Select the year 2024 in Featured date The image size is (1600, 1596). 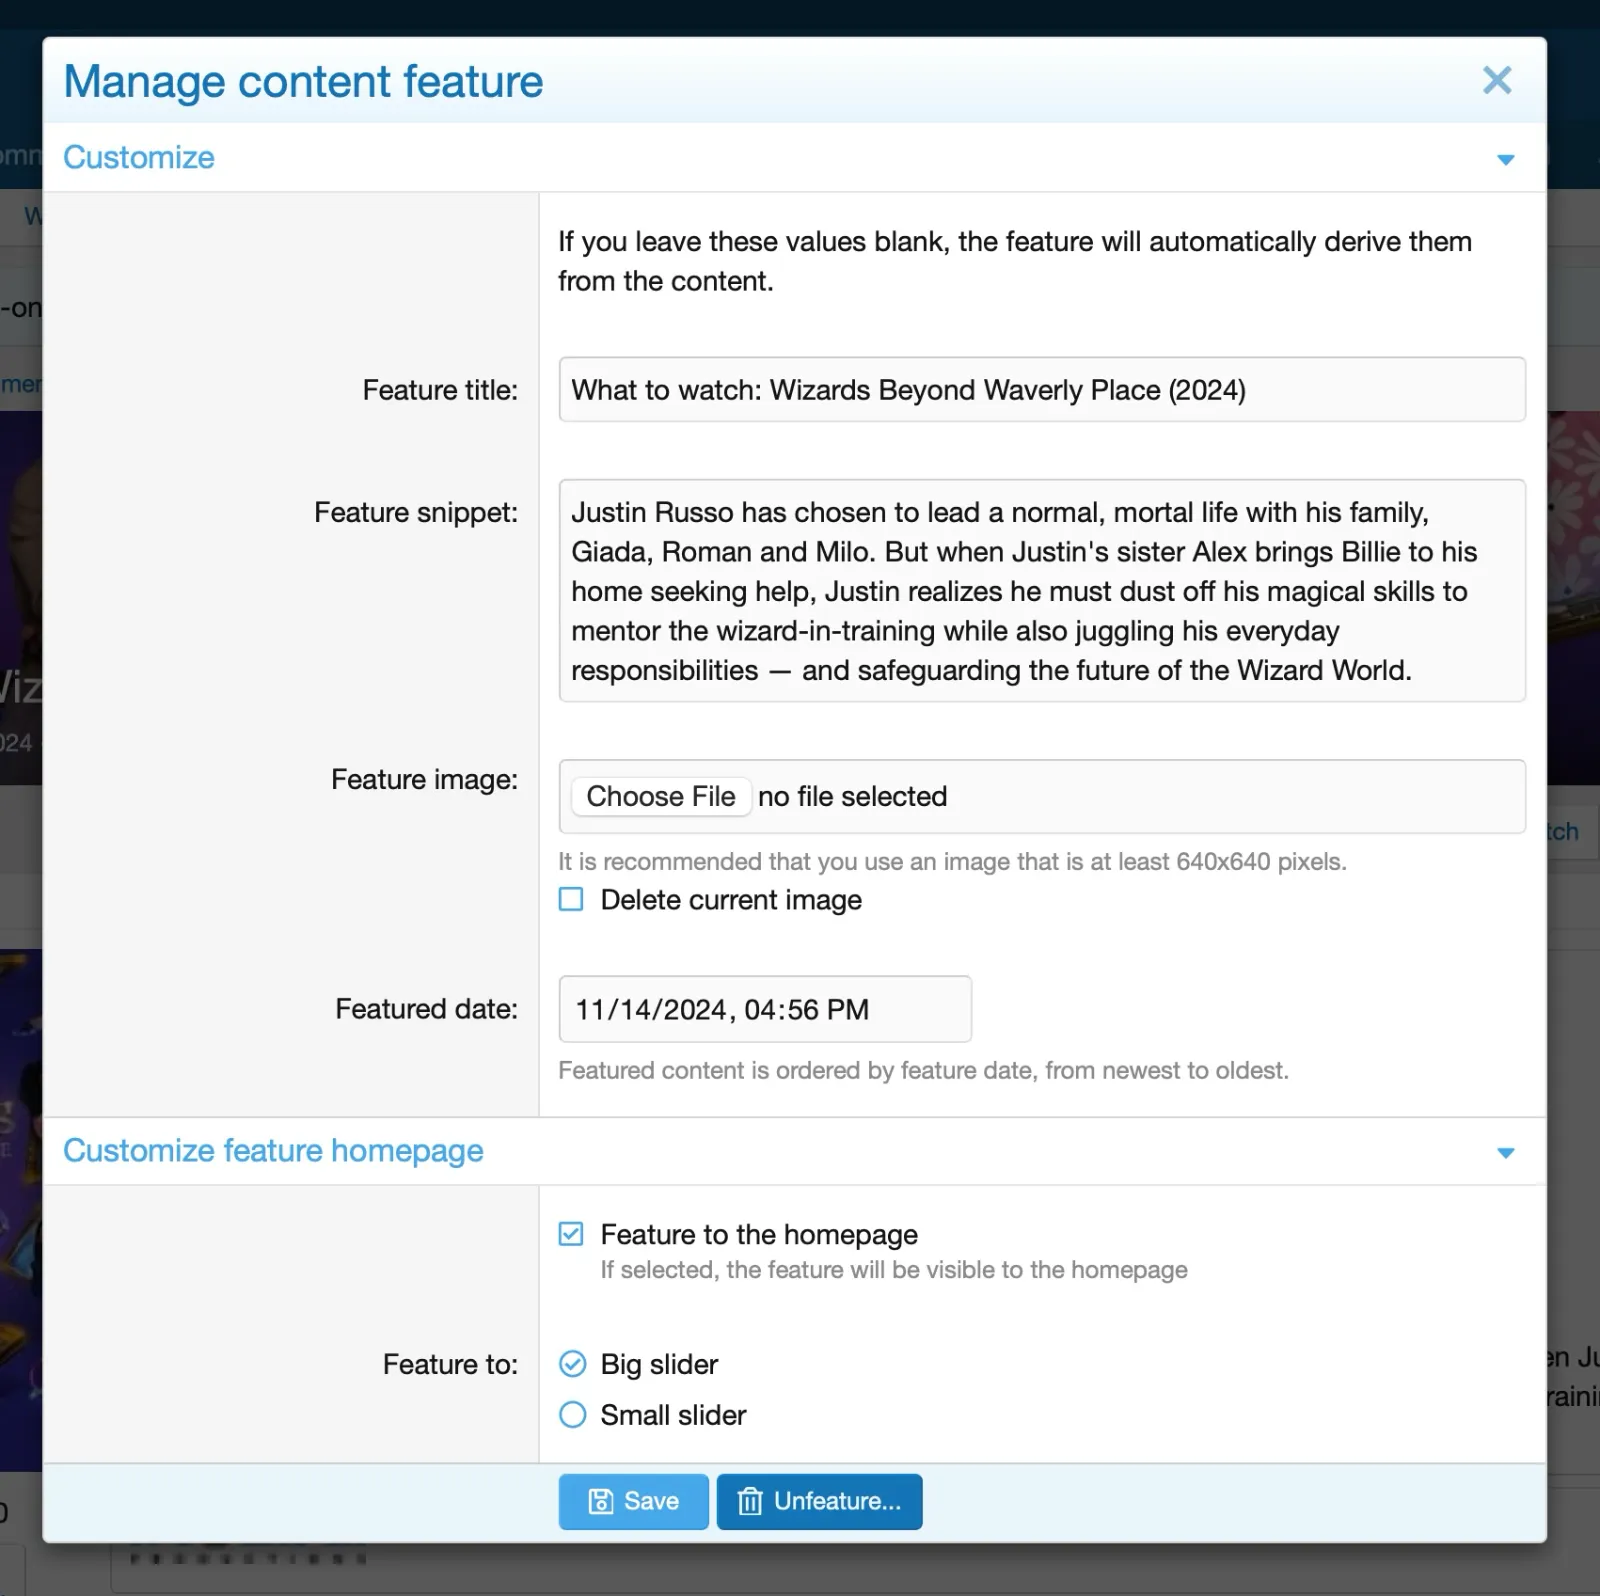coord(694,1010)
